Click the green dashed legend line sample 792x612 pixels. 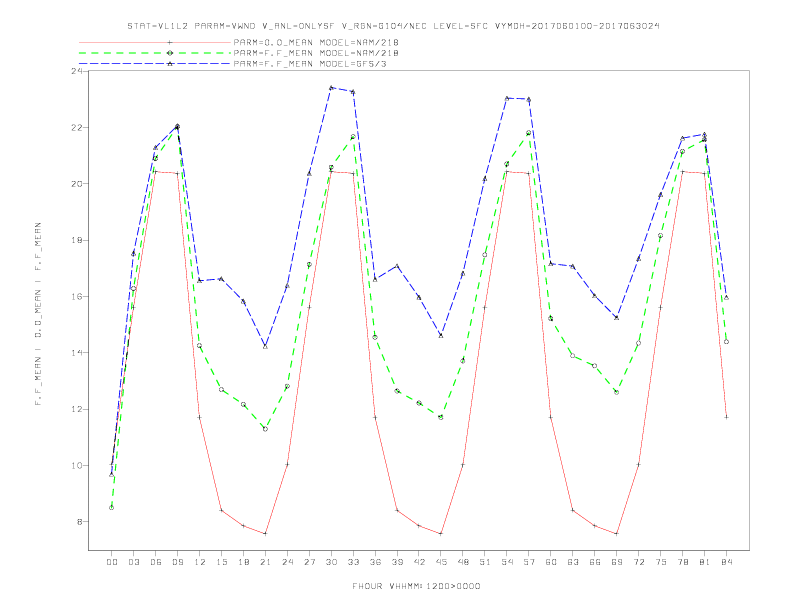click(155, 53)
